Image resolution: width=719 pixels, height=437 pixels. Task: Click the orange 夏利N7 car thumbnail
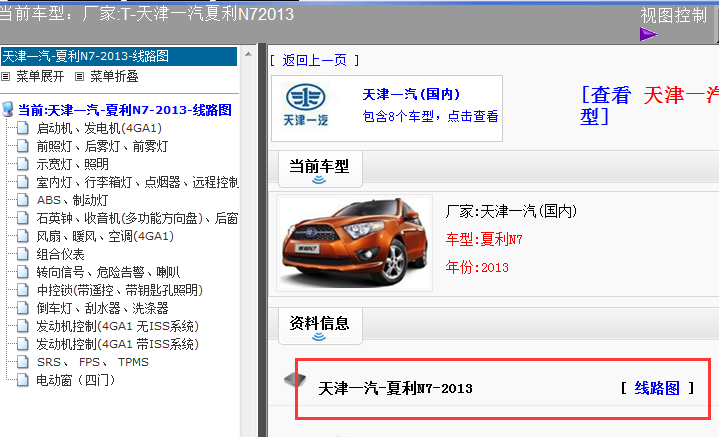354,243
